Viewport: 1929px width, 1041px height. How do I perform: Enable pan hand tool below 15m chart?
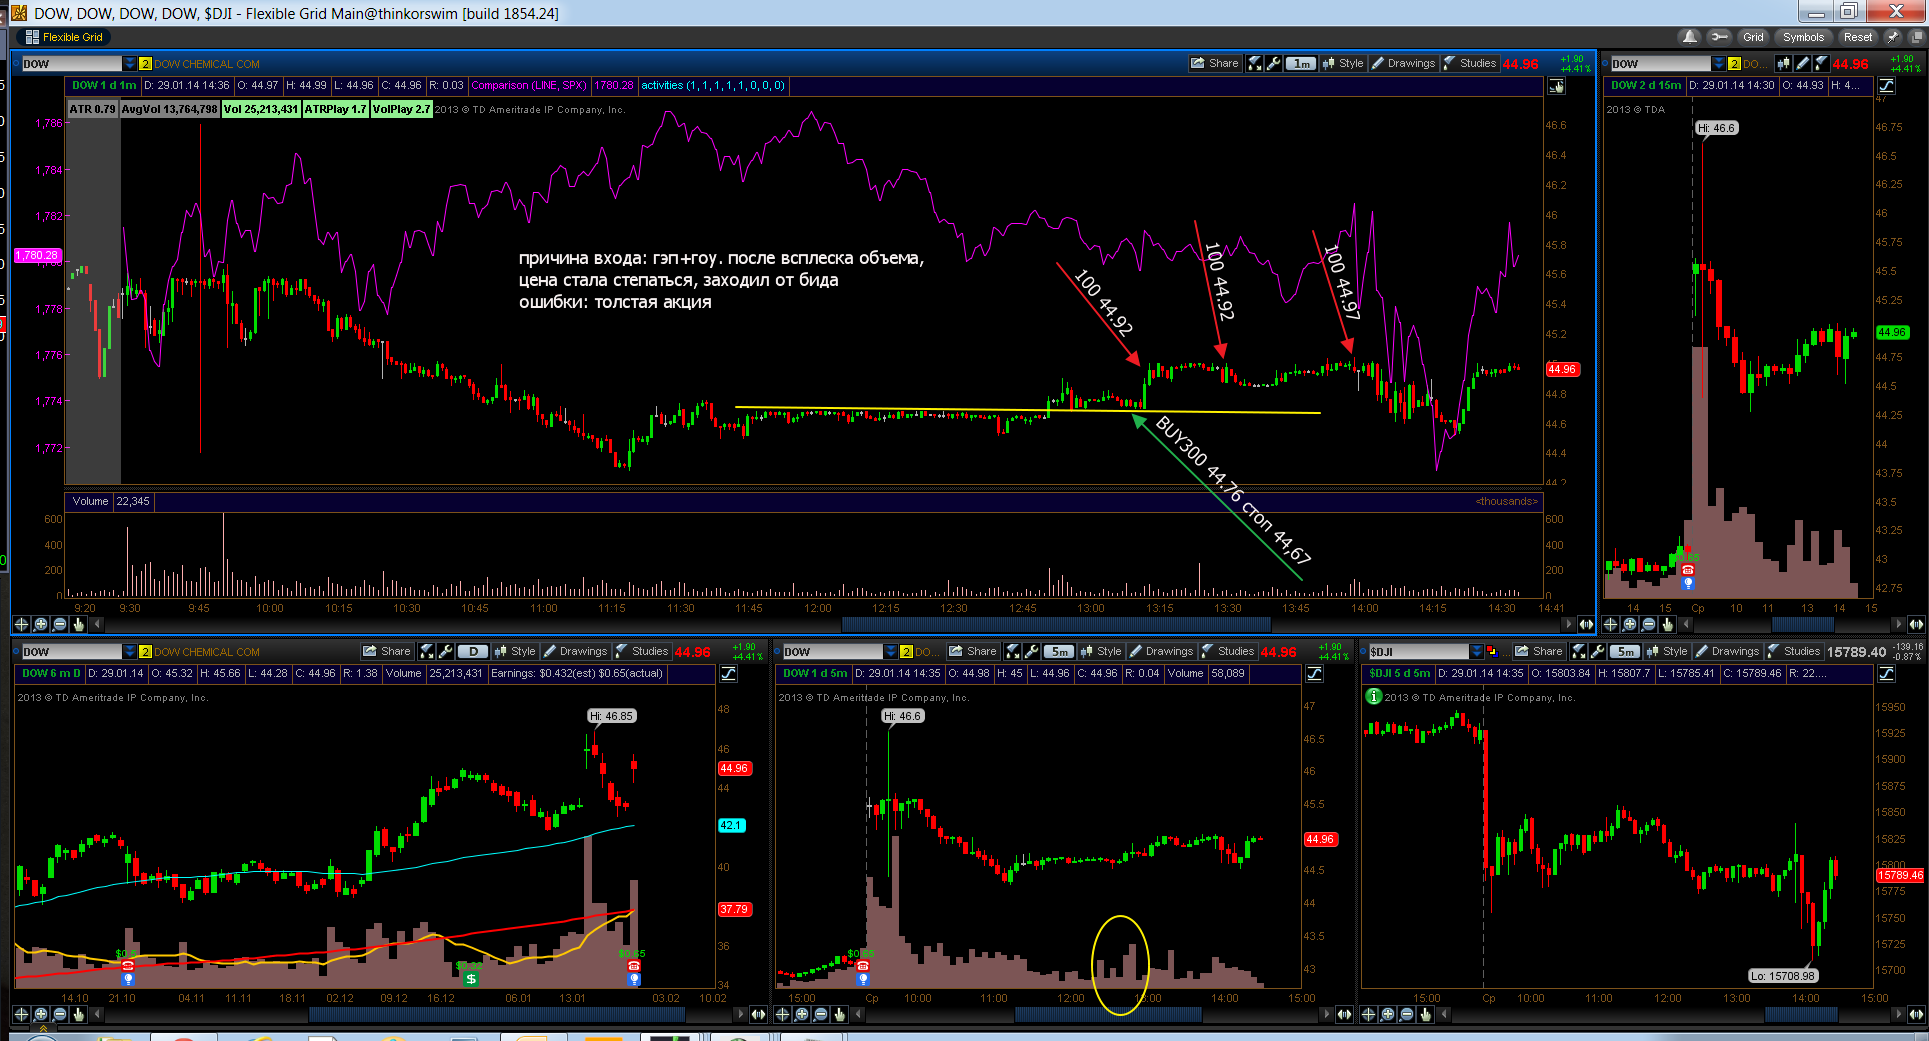coord(1667,624)
